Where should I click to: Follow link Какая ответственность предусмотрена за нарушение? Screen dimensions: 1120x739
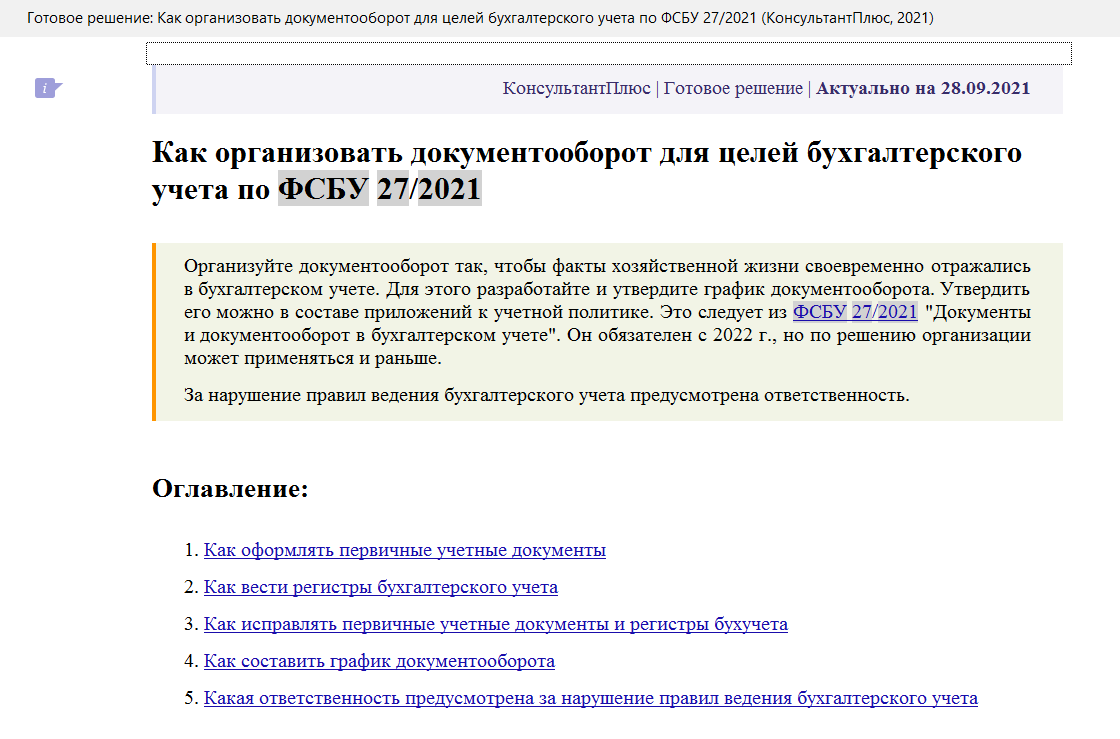tap(591, 698)
